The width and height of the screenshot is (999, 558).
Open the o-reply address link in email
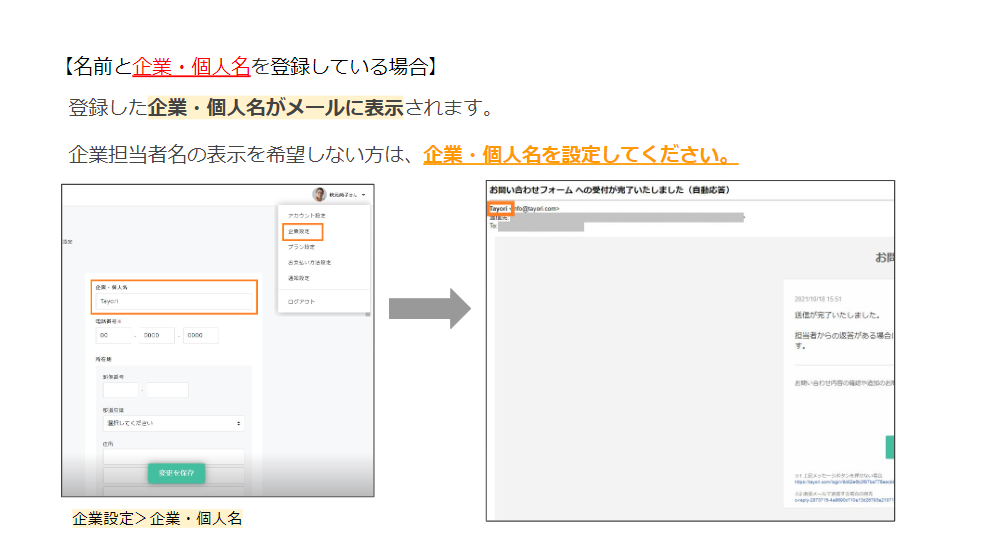pyautogui.click(x=844, y=500)
